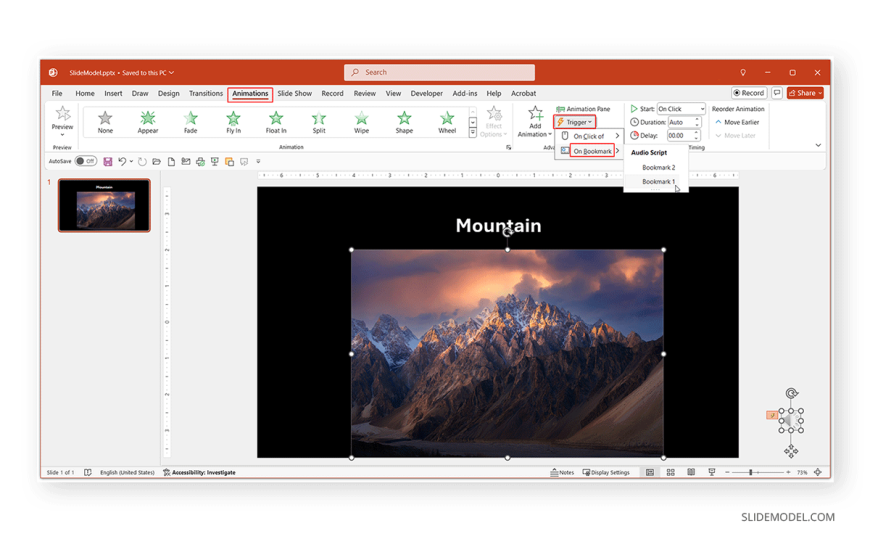Apply the Float In animation effect
This screenshot has height=539, width=870.
point(276,122)
